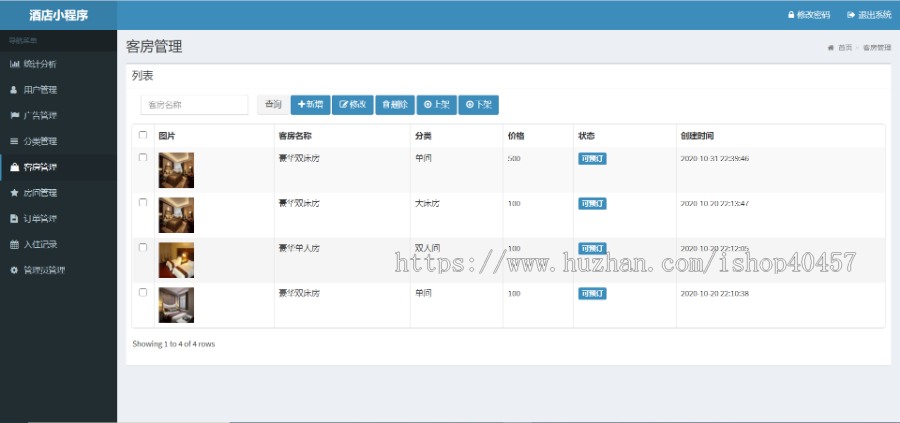Viewport: 900px width, 423px height.
Task: Click the 豪华单人房 room name
Action: point(299,248)
